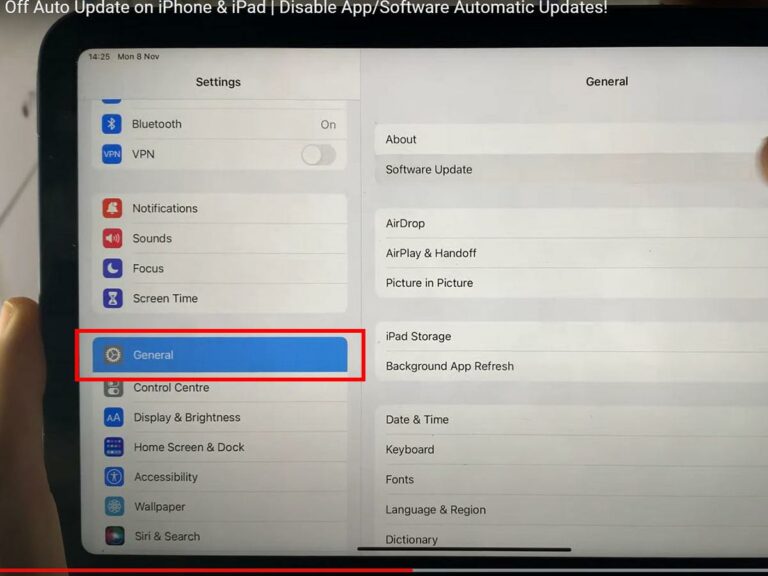Open Sounds settings
The image size is (768, 576).
tap(220, 238)
